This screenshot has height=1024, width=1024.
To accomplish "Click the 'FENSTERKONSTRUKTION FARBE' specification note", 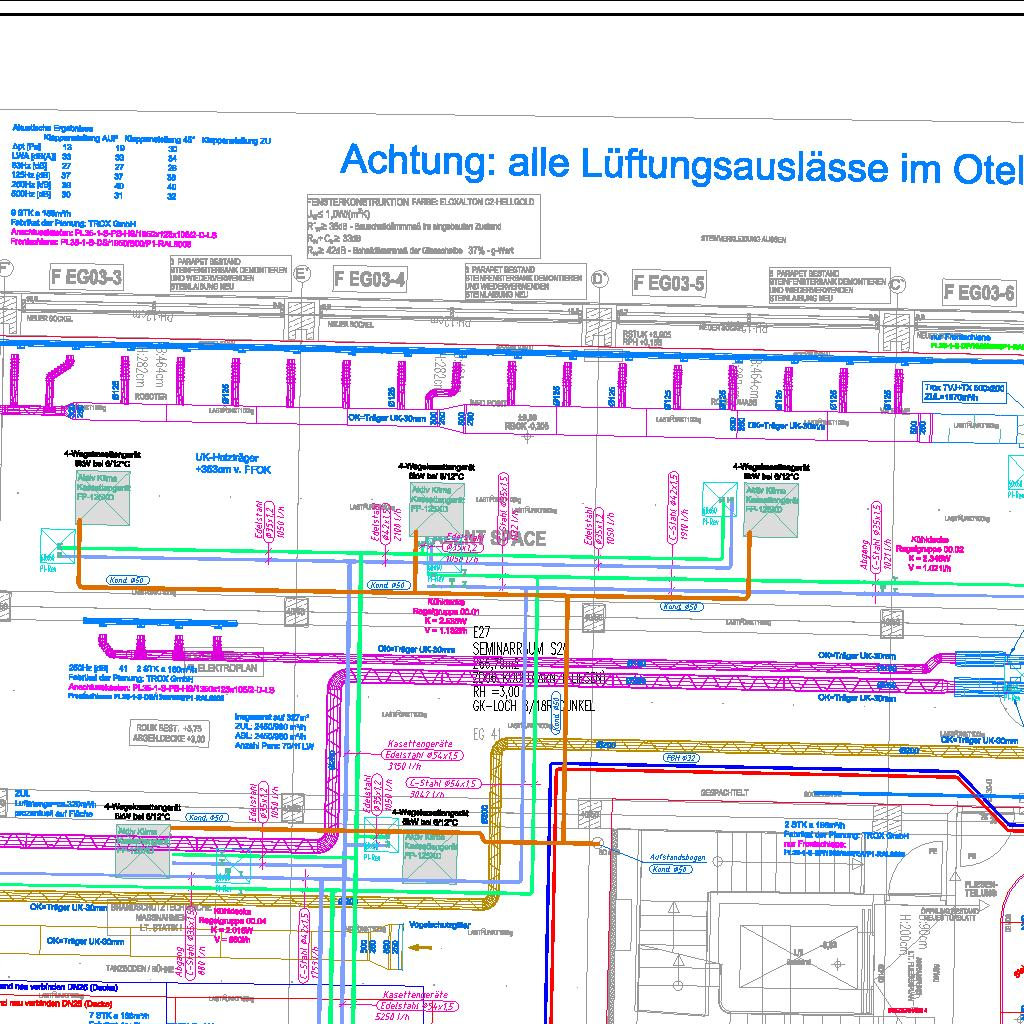I will point(424,226).
